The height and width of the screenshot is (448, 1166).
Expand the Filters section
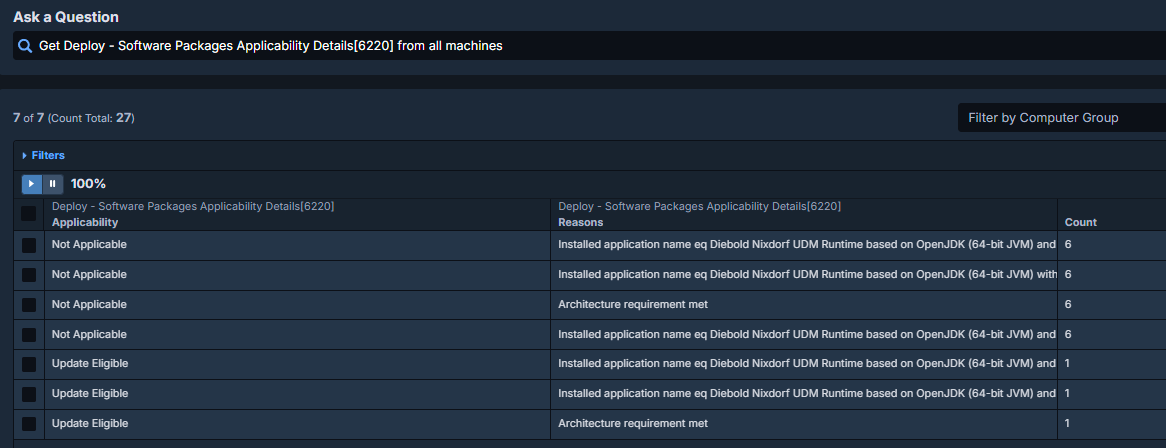[43, 156]
